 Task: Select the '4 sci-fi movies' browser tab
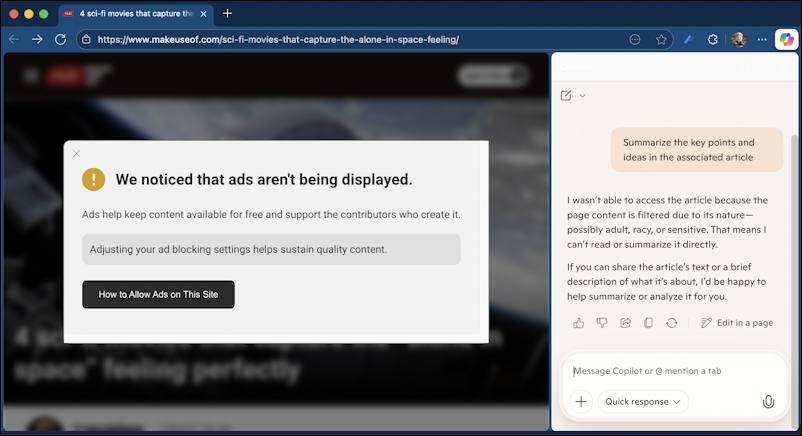tap(136, 14)
